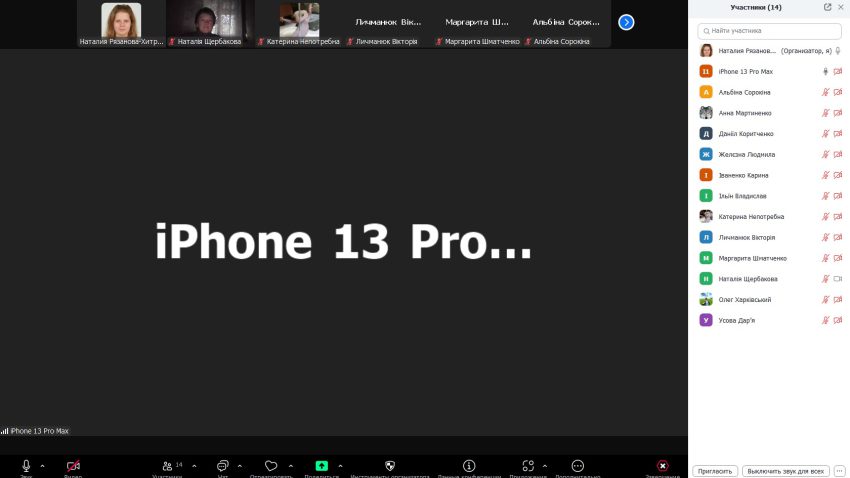850x478 pixels.
Task: Mute microphone with the Звук button
Action: [25, 467]
